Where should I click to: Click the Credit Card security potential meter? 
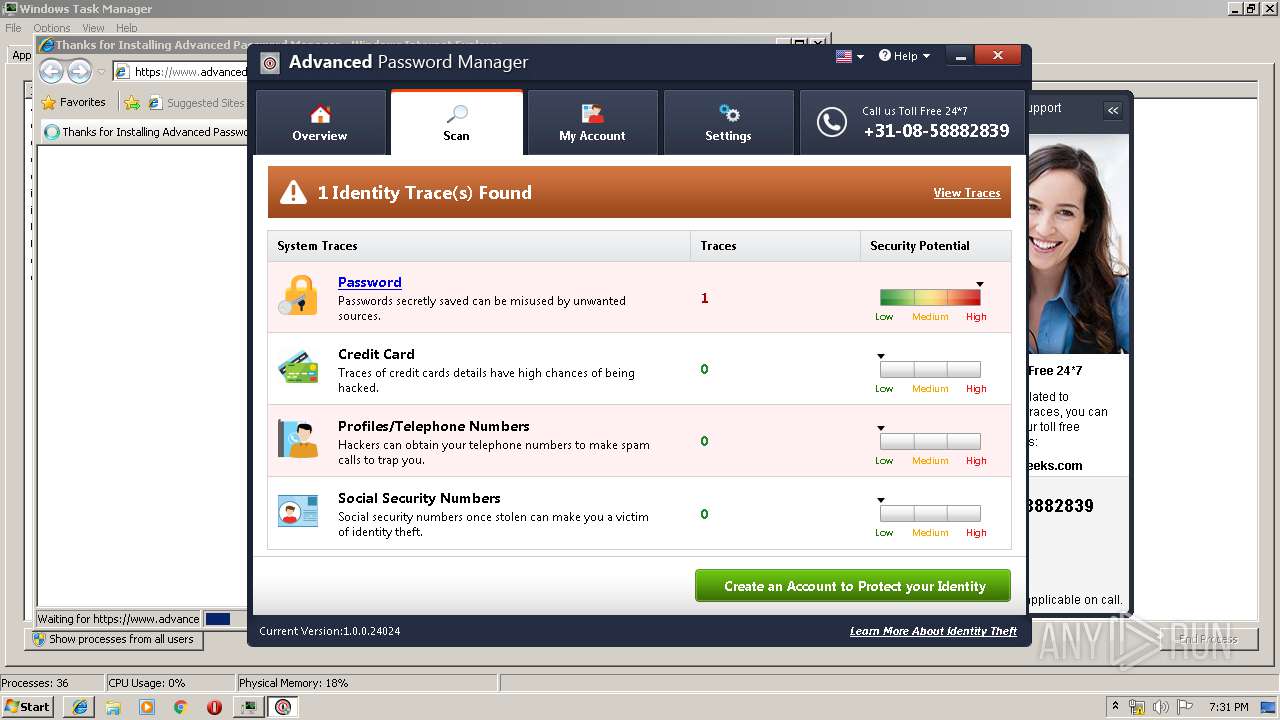click(x=930, y=369)
